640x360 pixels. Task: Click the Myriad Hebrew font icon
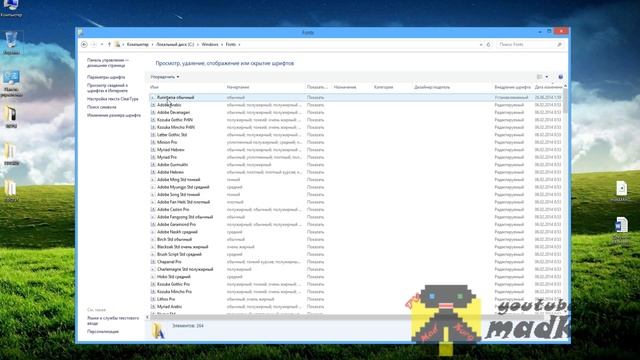click(153, 150)
